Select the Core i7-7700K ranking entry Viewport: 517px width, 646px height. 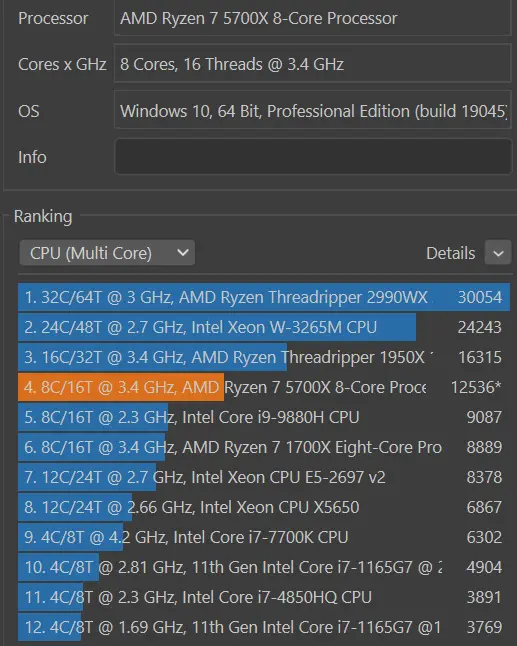coord(264,537)
